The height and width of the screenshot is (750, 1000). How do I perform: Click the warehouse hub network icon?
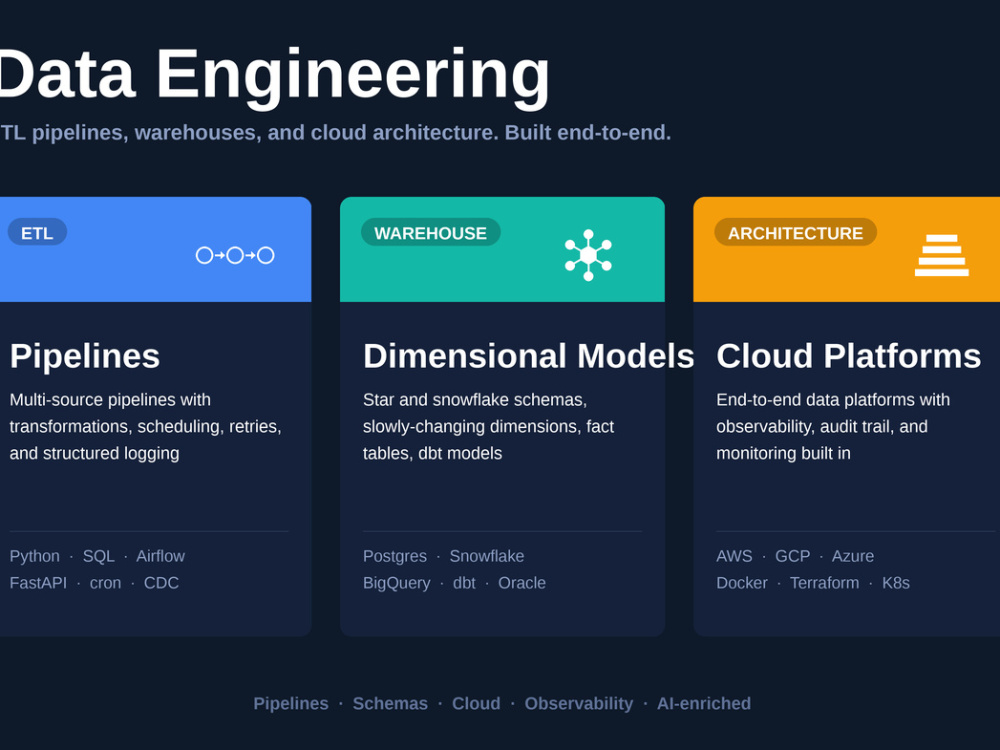[588, 255]
